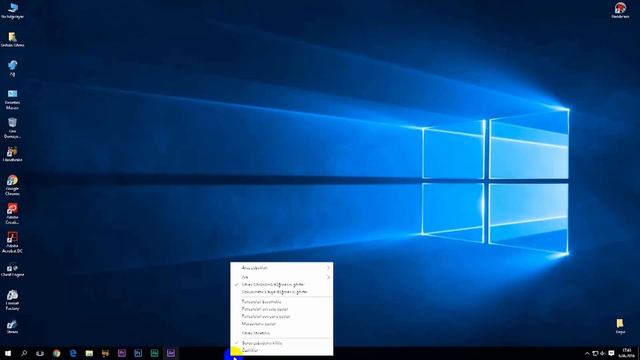This screenshot has width=640, height=360.
Task: Select the Cheat Engine desktop shortcut
Action: [x=12, y=271]
